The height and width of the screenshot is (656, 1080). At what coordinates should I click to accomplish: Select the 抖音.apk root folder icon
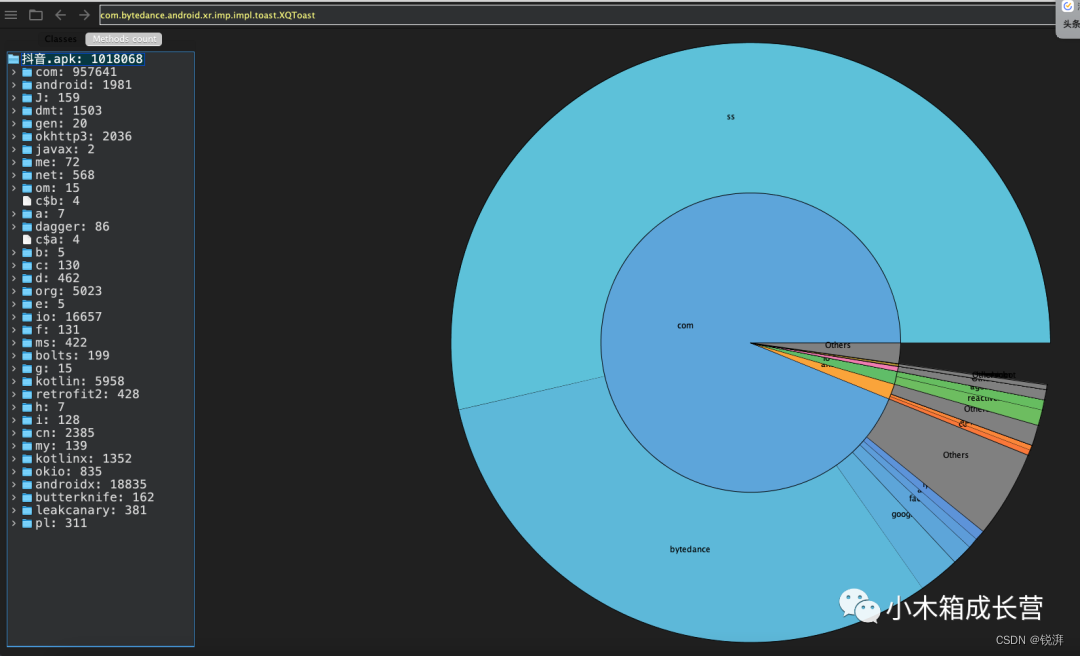tap(13, 59)
